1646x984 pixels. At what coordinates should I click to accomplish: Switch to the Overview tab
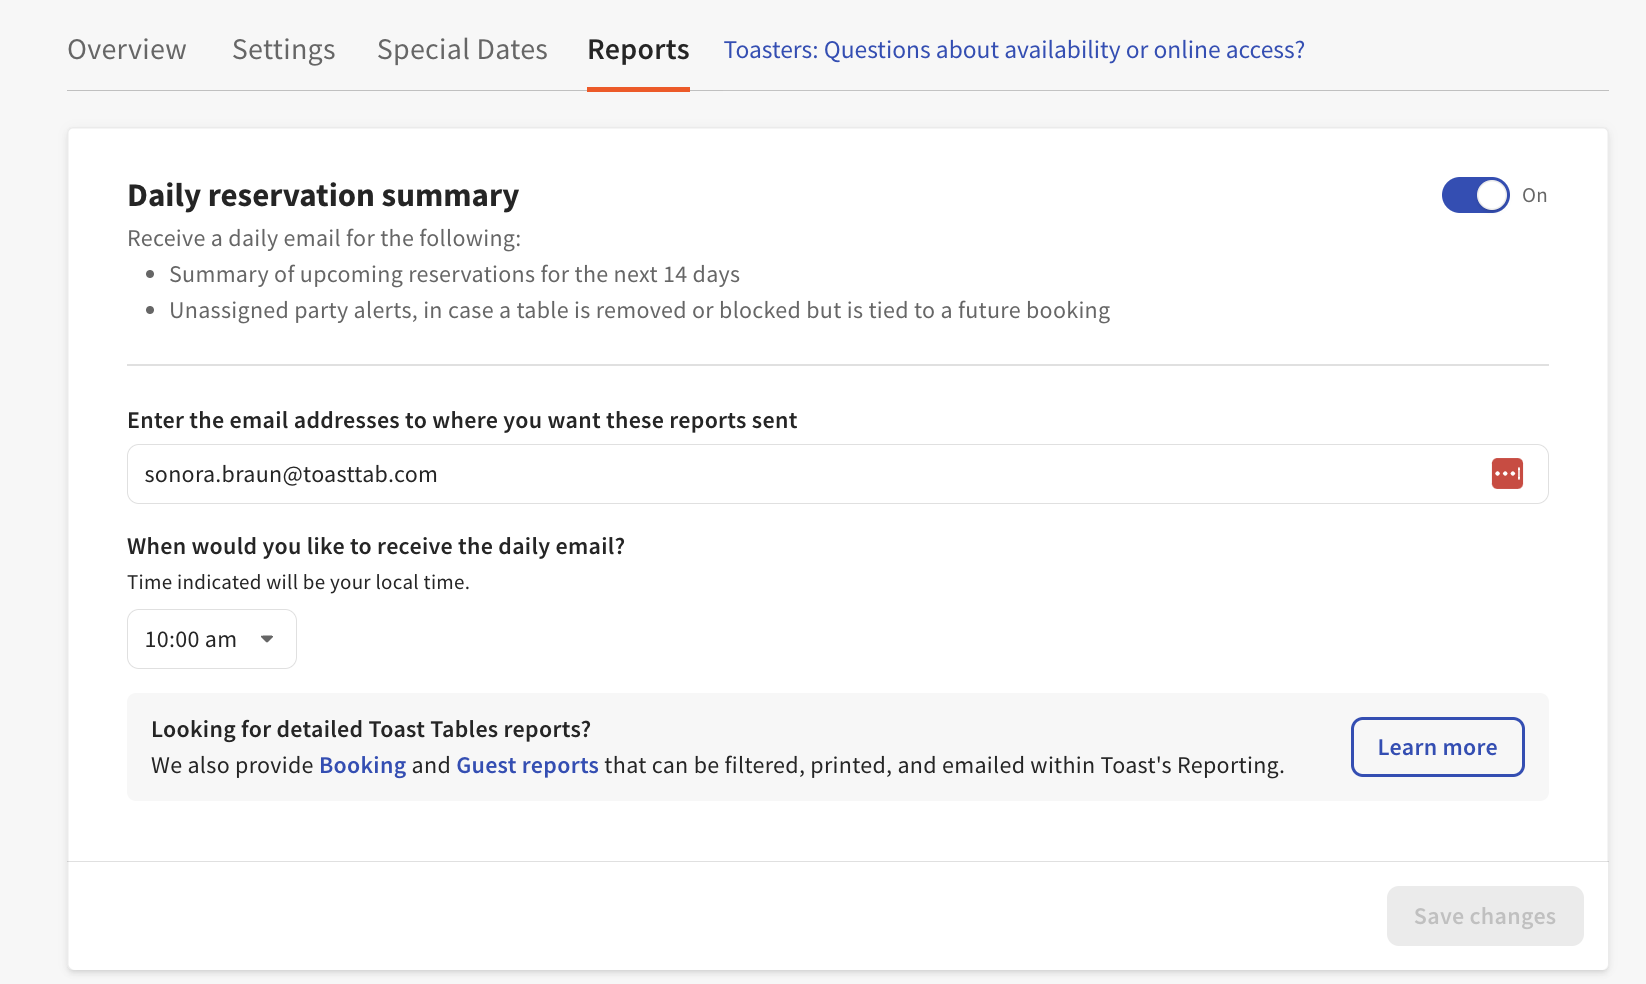pos(126,49)
